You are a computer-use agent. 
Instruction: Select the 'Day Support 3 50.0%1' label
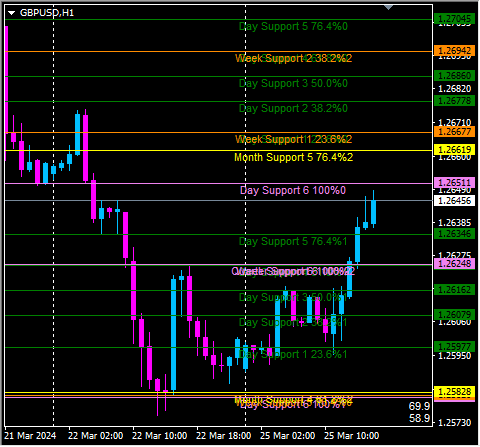tap(293, 297)
